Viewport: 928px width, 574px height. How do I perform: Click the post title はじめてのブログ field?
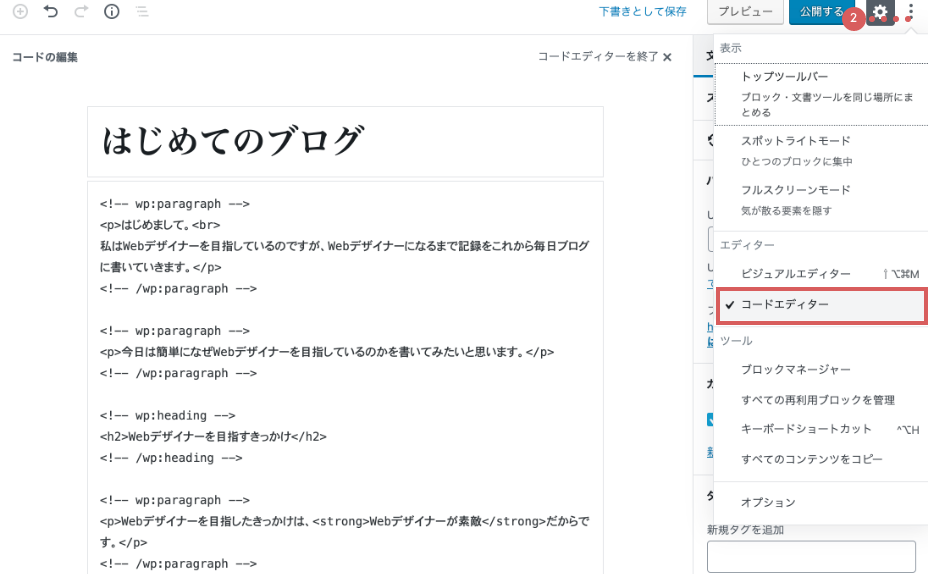coord(345,142)
